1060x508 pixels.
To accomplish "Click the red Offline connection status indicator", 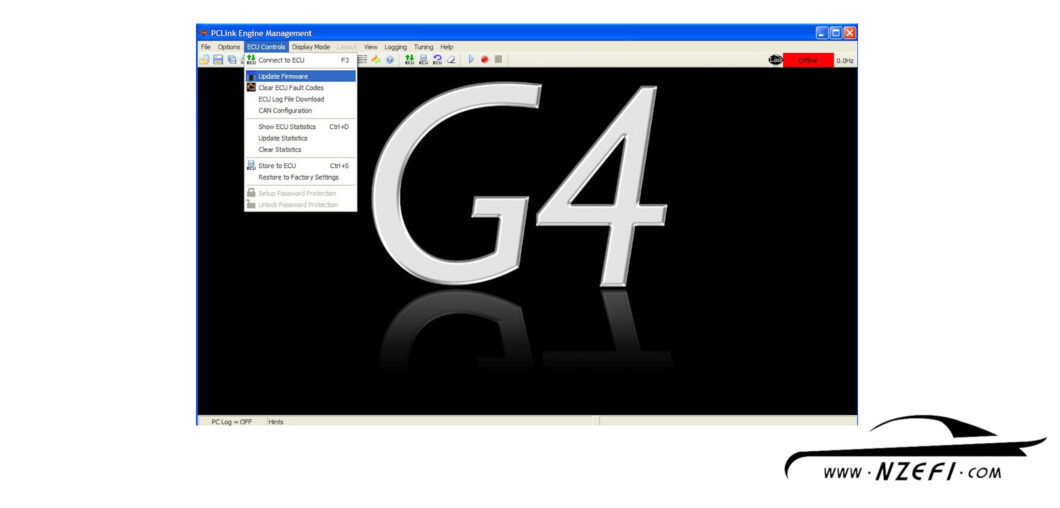I will (x=808, y=61).
